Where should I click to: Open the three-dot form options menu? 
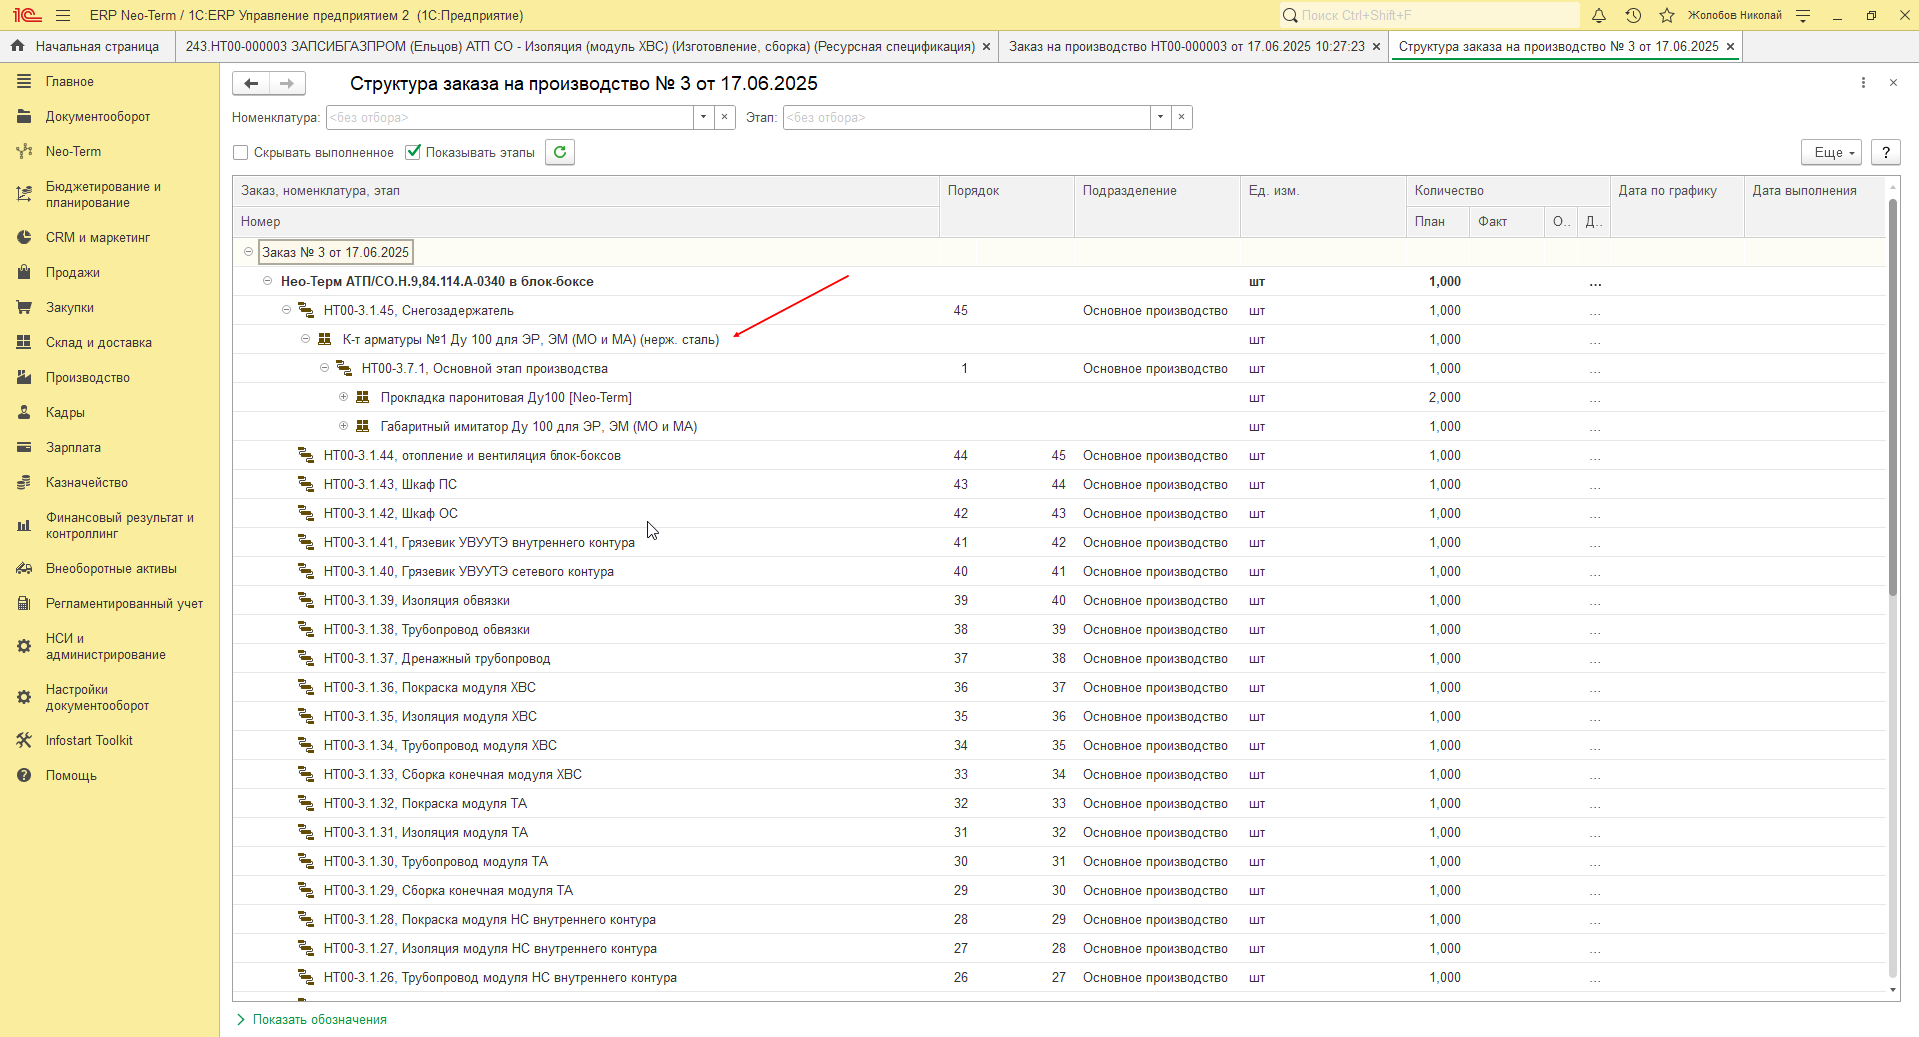[1863, 83]
